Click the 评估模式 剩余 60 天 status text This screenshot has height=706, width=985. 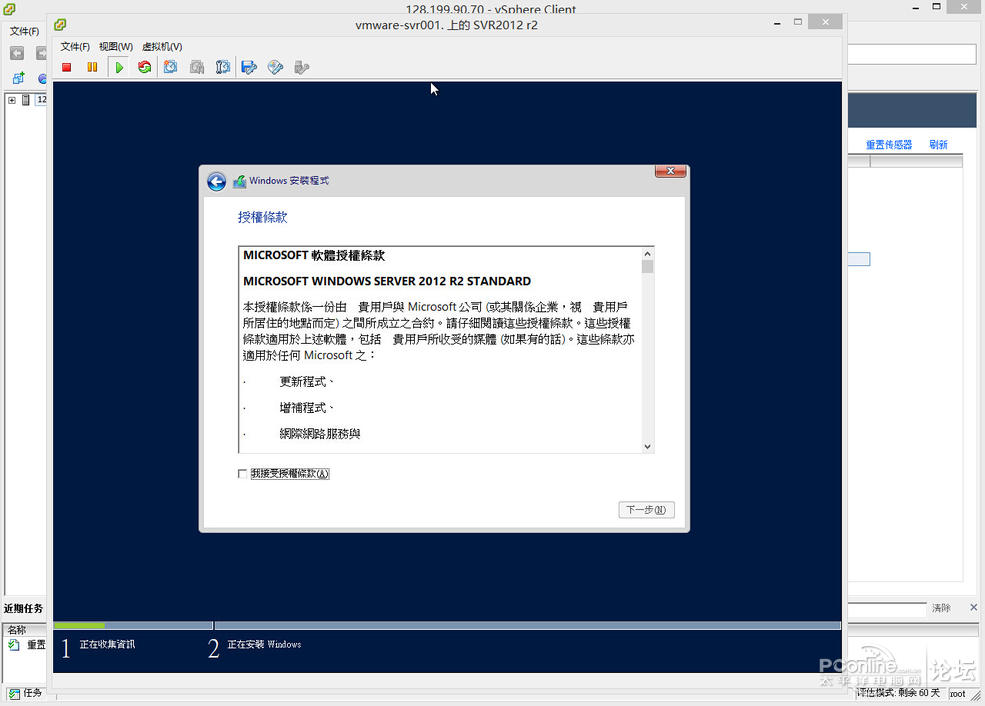[898, 693]
